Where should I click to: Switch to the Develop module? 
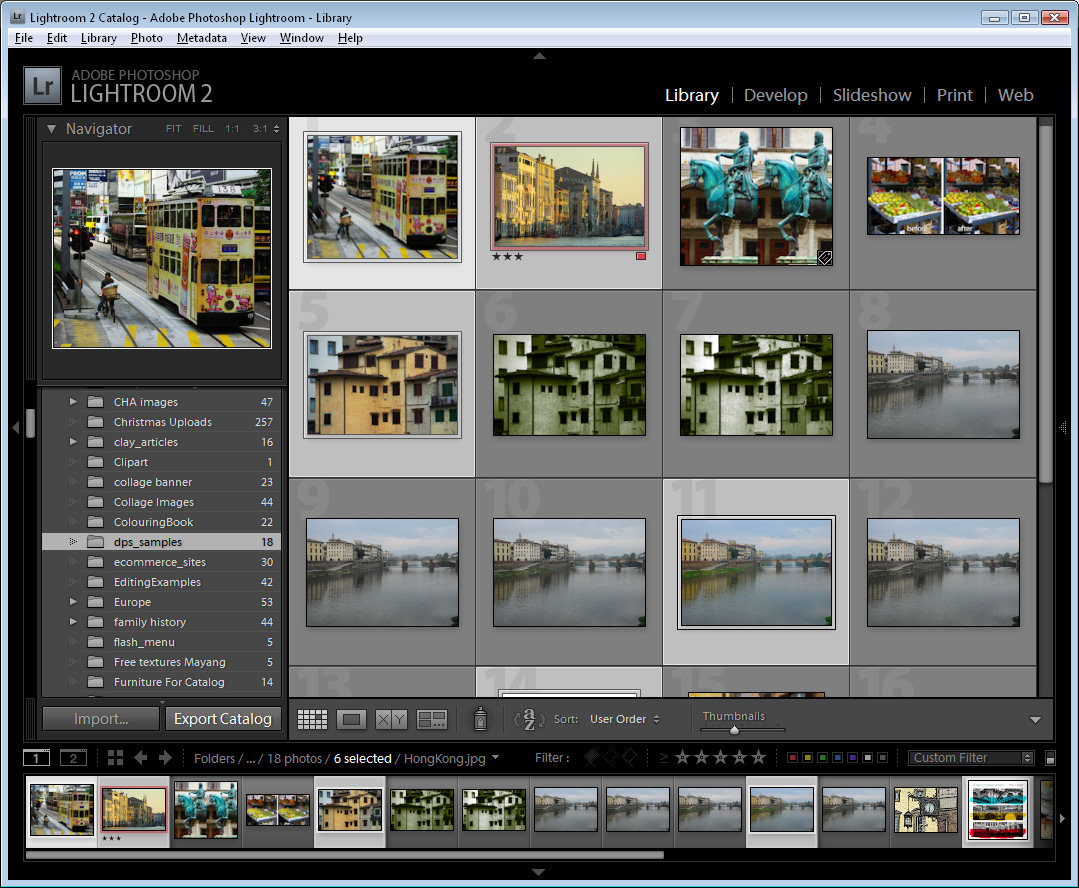point(776,95)
